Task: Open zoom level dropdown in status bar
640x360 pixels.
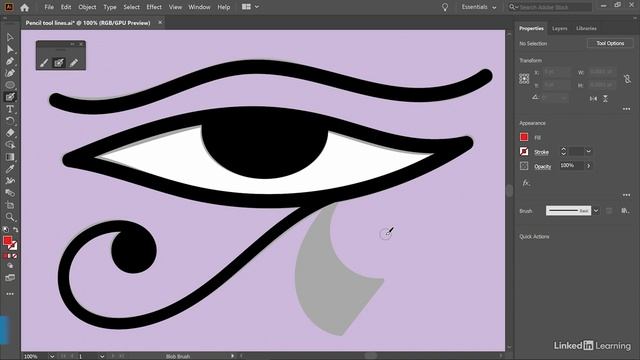Action: click(52, 356)
